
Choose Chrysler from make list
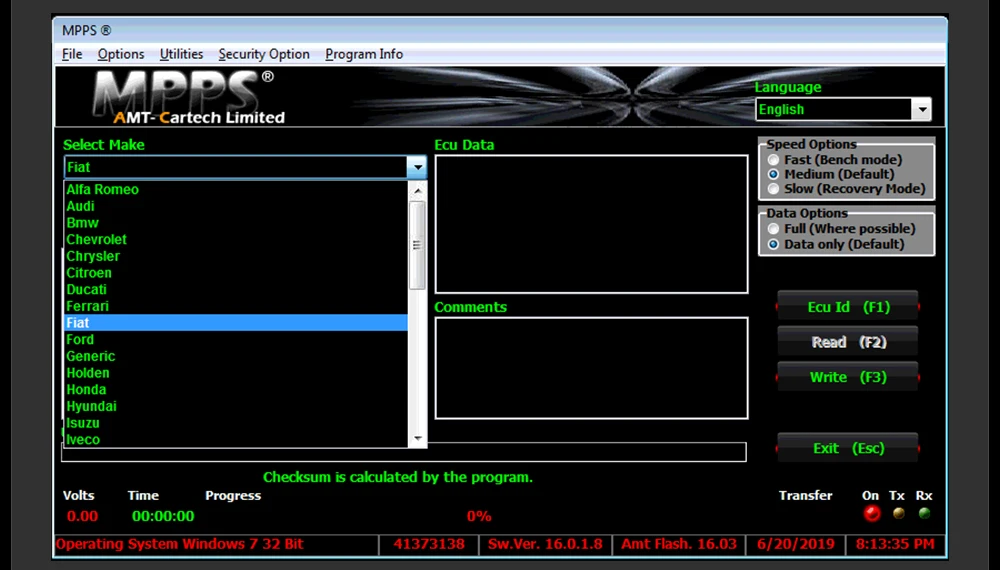pyautogui.click(x=236, y=256)
